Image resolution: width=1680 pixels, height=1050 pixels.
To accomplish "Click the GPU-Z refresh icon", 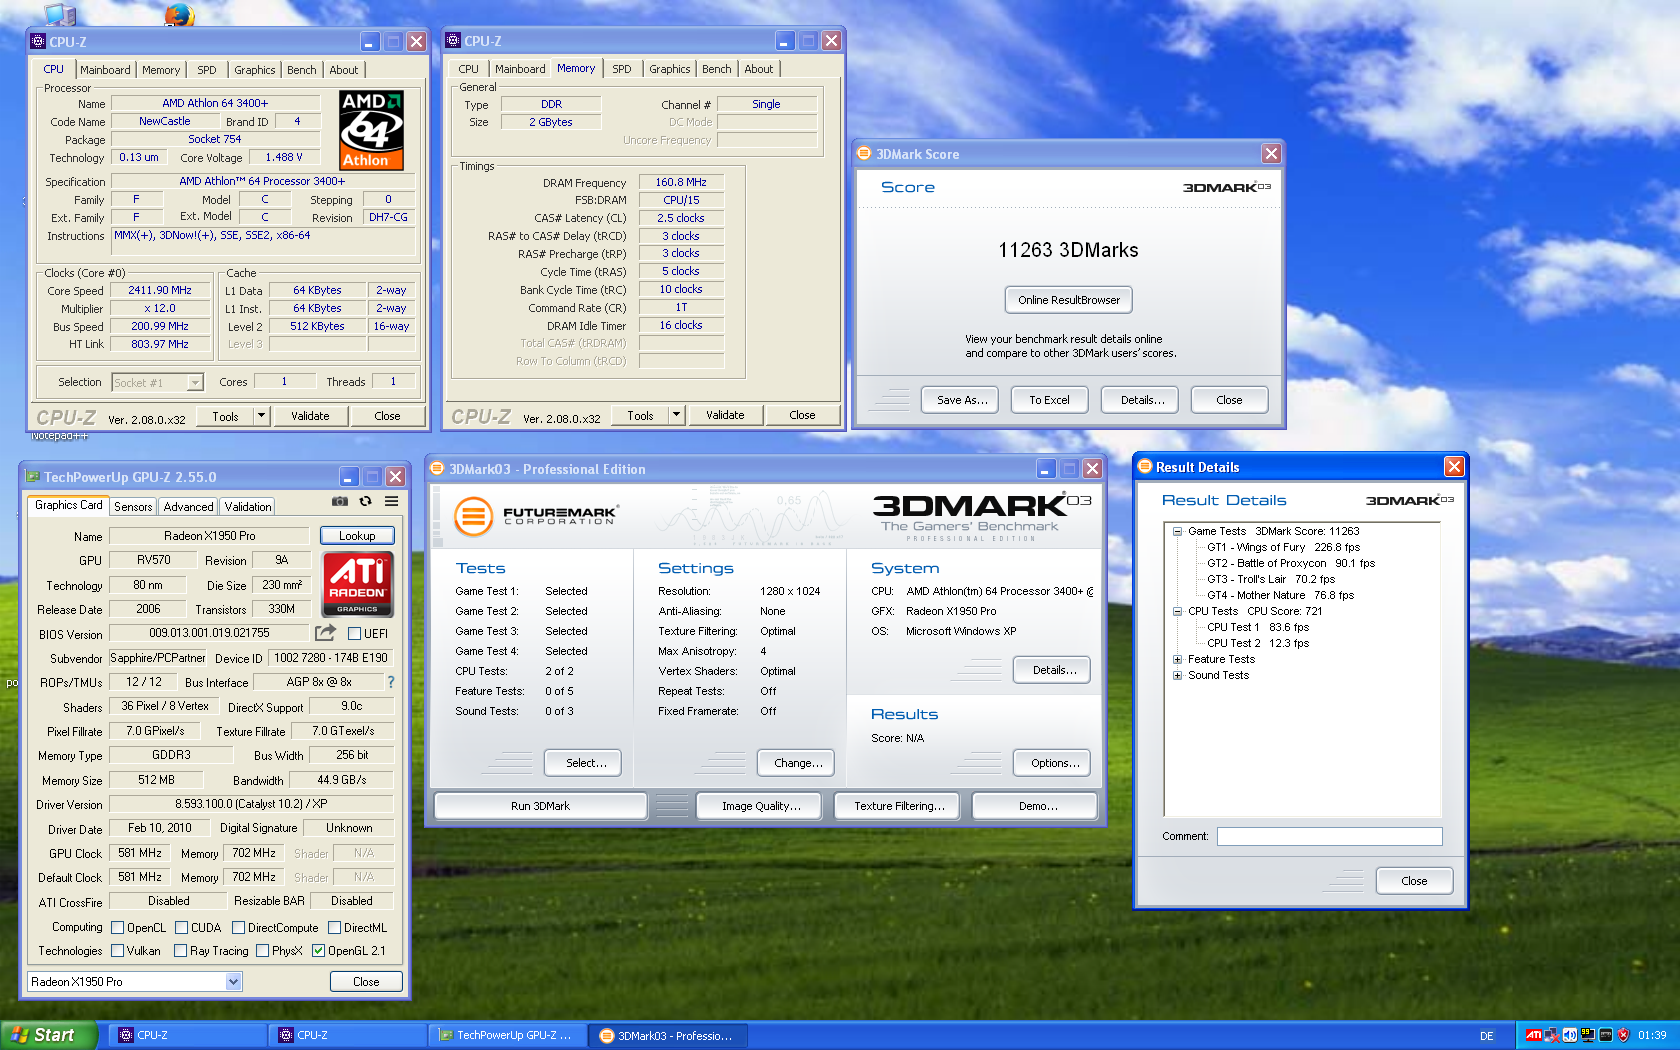I will [x=366, y=501].
